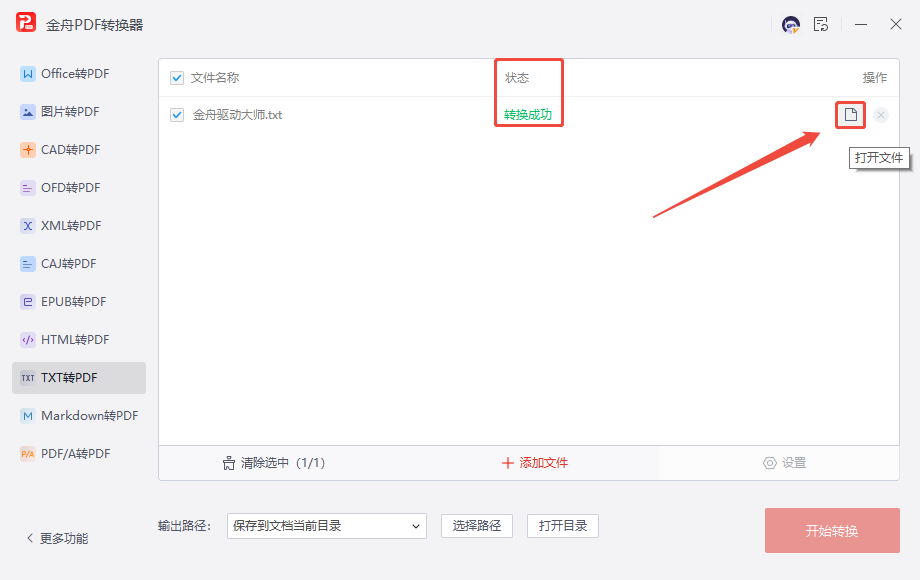Click the green 转换成功 status text
Screen dimensions: 920x580
pyautogui.click(x=528, y=115)
